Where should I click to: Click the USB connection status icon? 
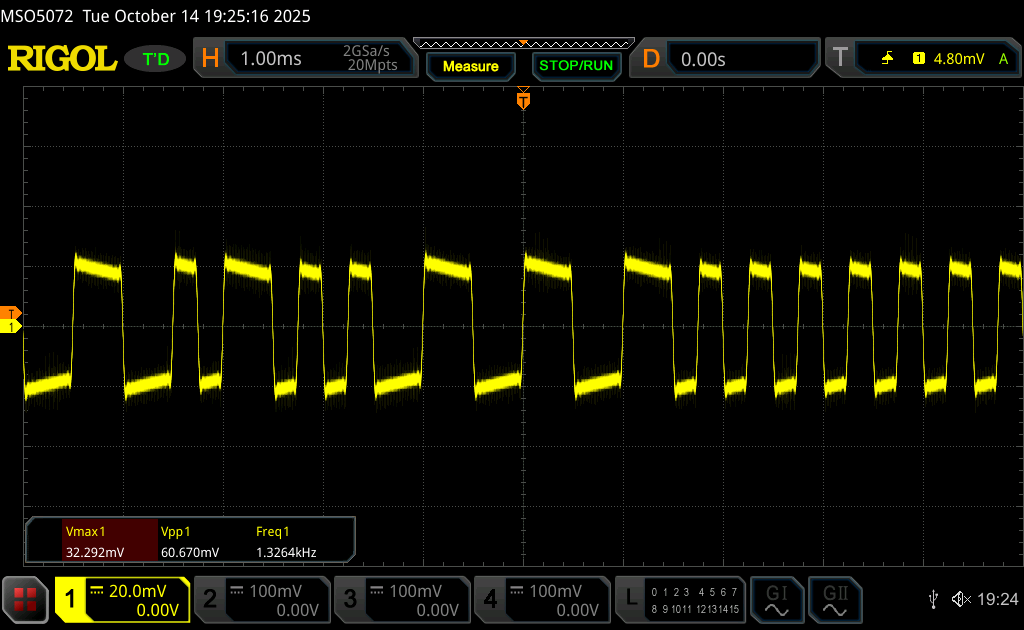tap(933, 599)
